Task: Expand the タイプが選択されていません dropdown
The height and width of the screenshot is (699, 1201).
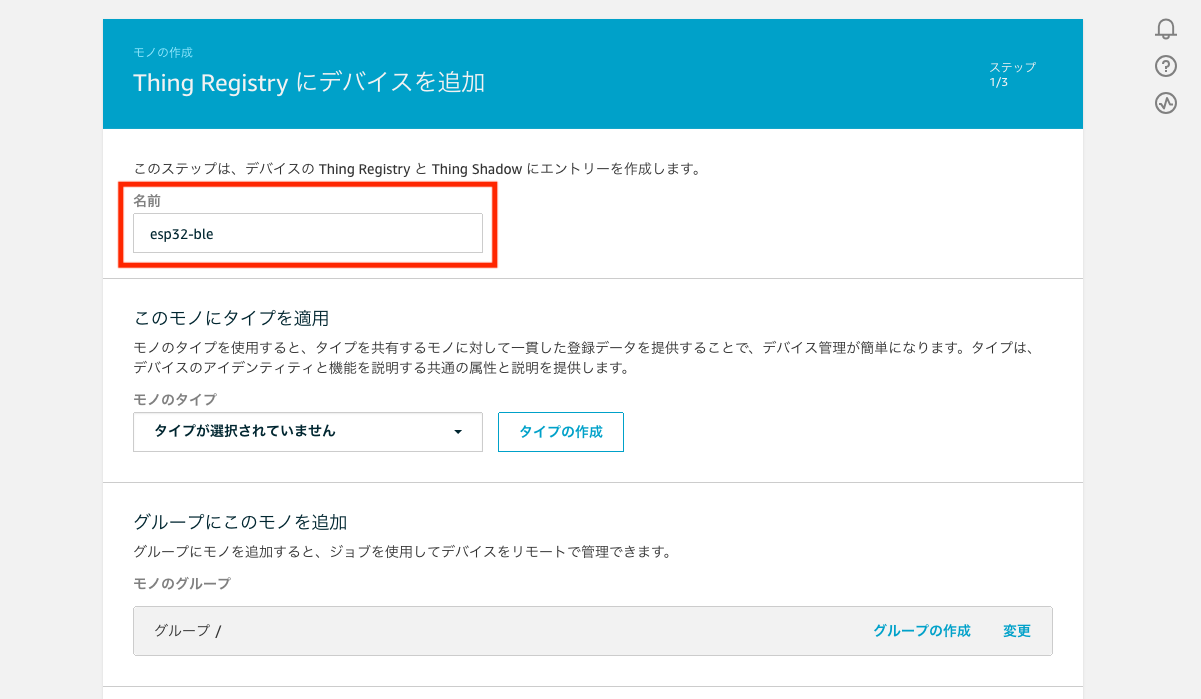Action: (307, 432)
